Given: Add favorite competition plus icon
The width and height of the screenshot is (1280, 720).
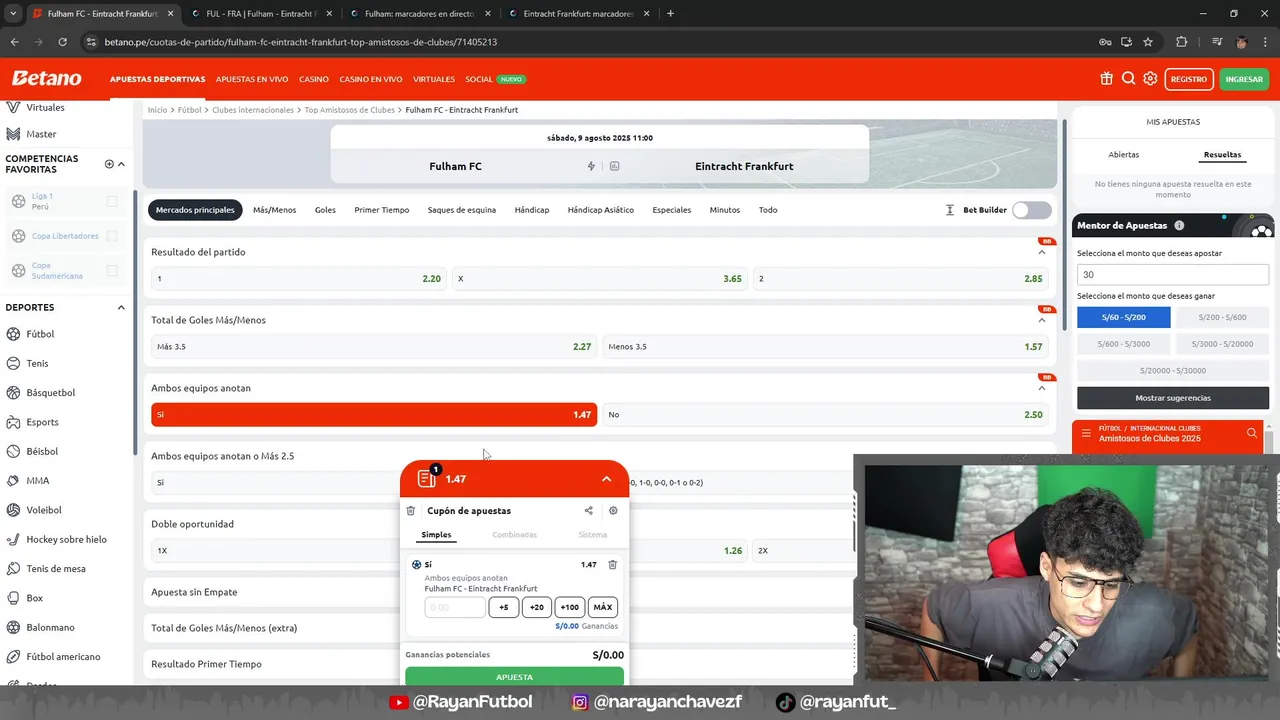Looking at the screenshot, I should pyautogui.click(x=109, y=164).
